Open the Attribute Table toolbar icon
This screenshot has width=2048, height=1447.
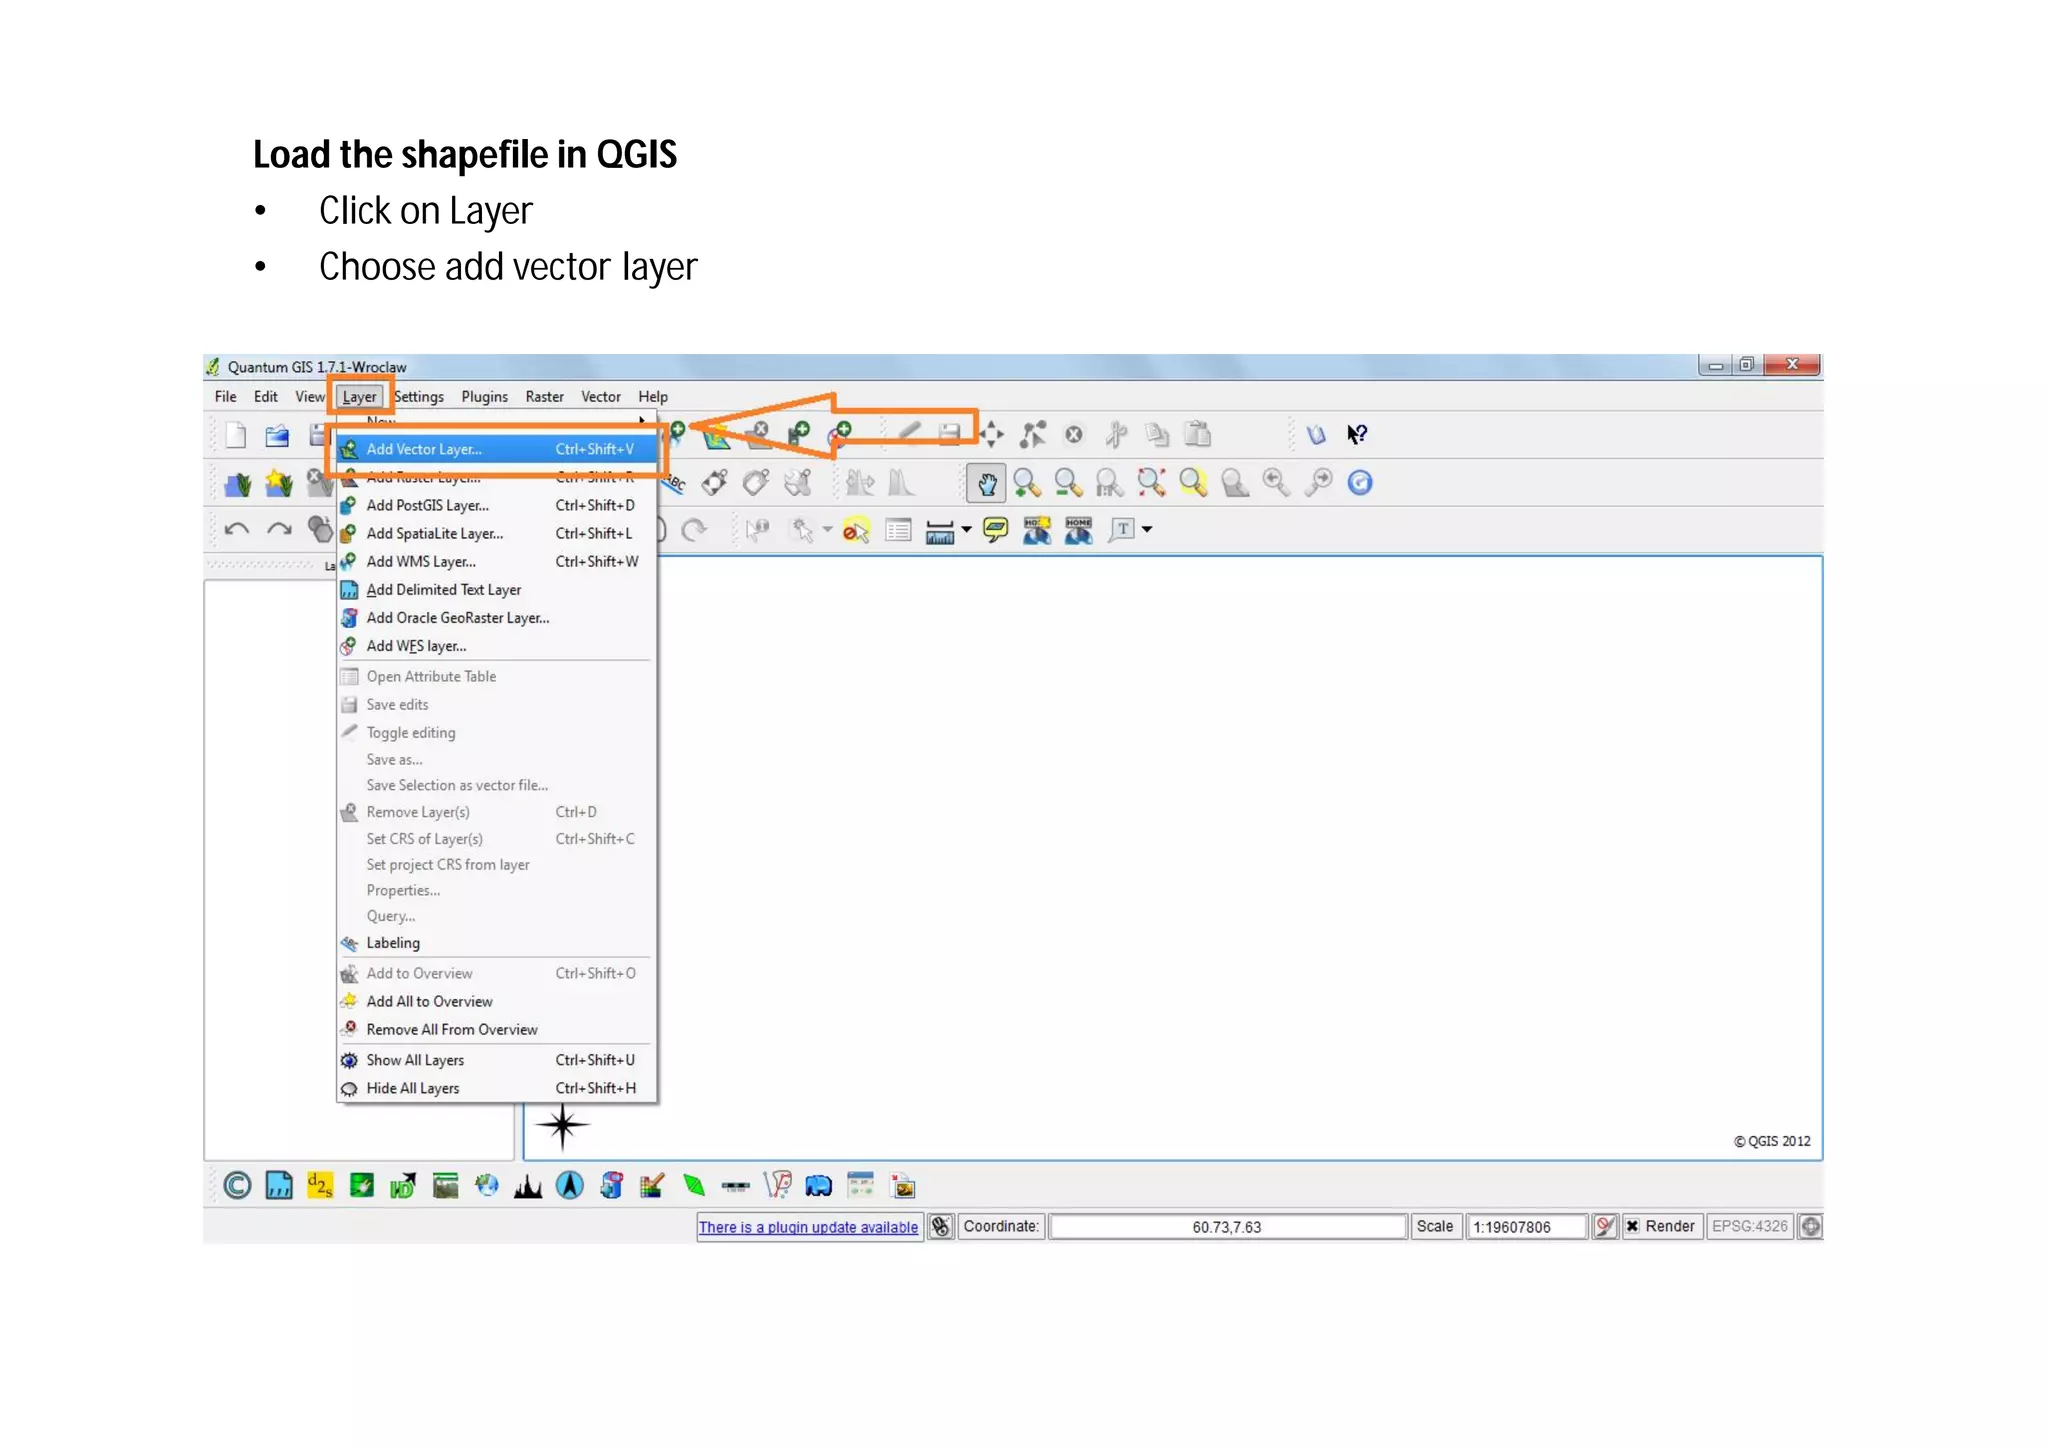[x=898, y=530]
